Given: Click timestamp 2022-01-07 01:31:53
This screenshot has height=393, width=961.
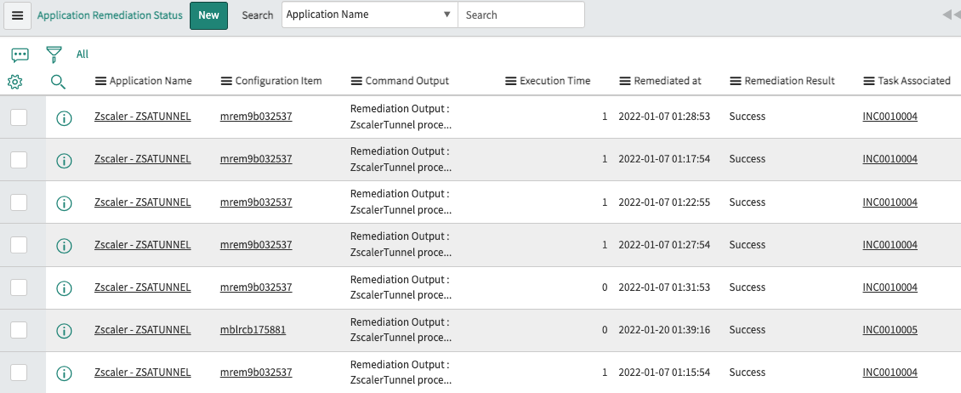Looking at the screenshot, I should pyautogui.click(x=664, y=287).
